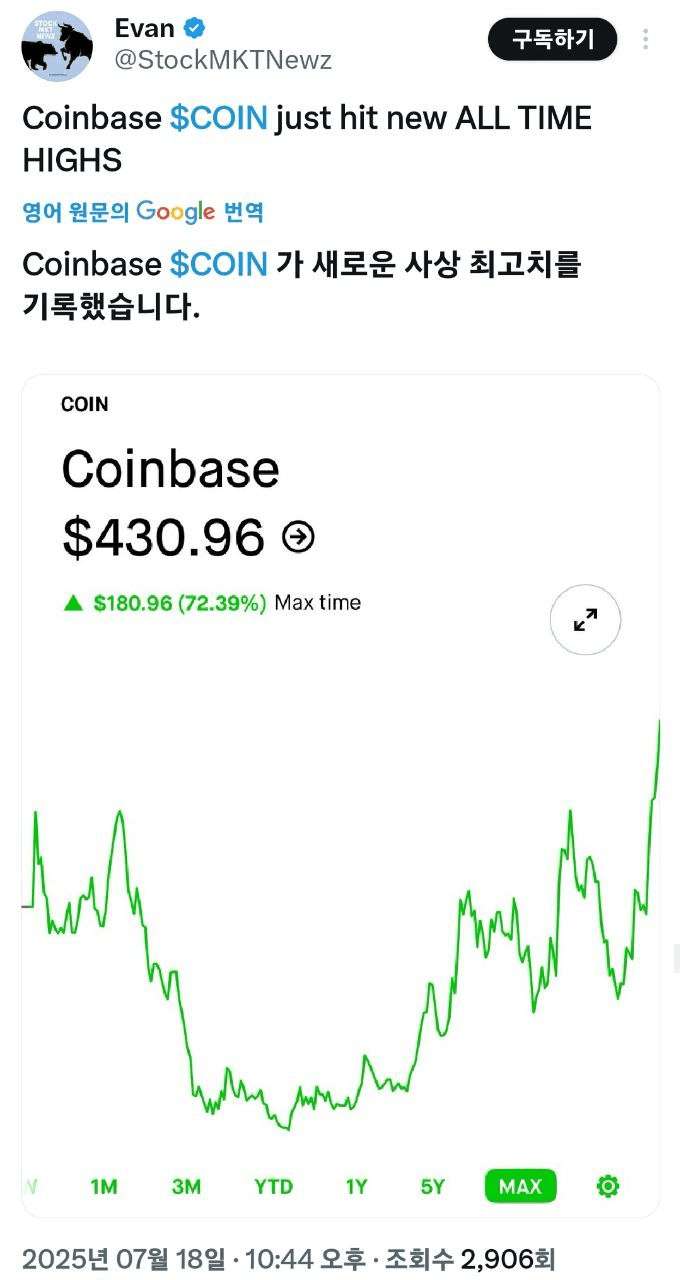
Task: Open the @StockMKTNewz handle link
Action: [224, 60]
